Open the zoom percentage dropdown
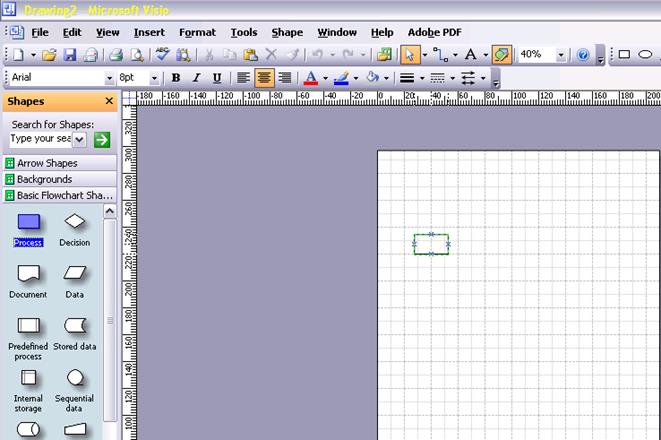Image resolution: width=661 pixels, height=440 pixels. [560, 55]
